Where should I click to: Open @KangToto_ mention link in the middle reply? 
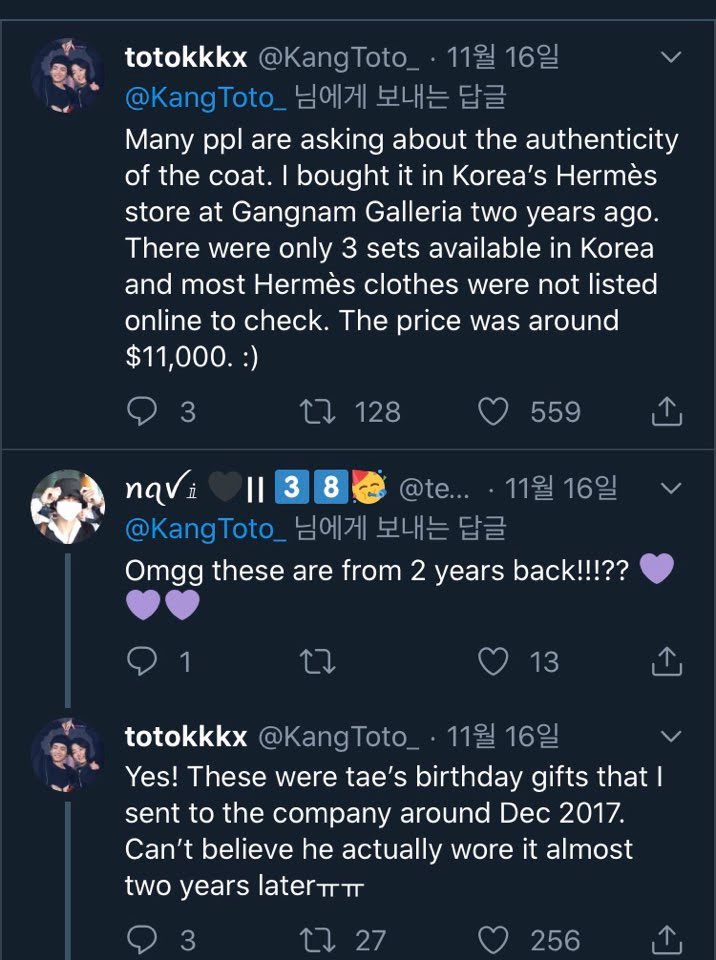tap(205, 527)
